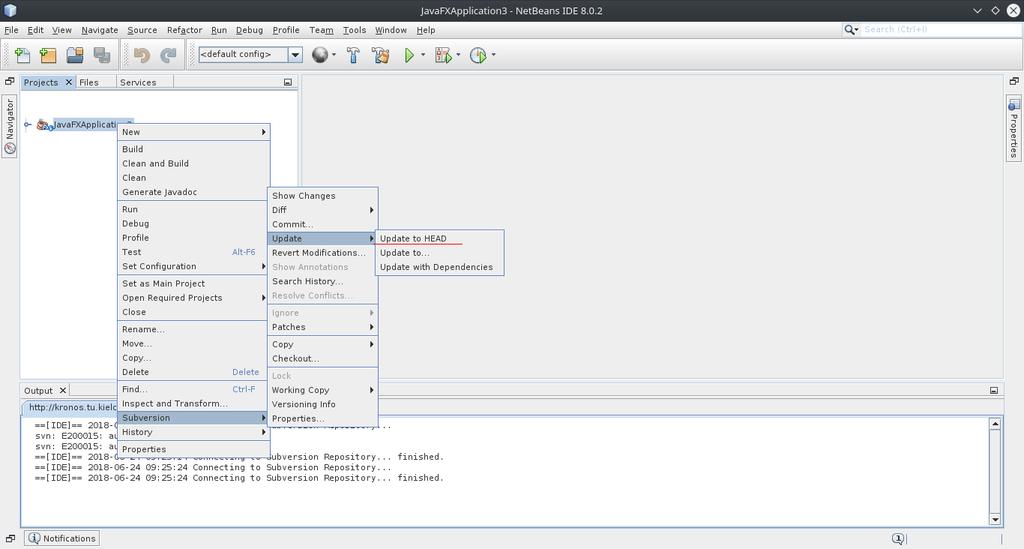Select Revert Modifications...
Screen dimensions: 1024x549
pyautogui.click(x=323, y=253)
